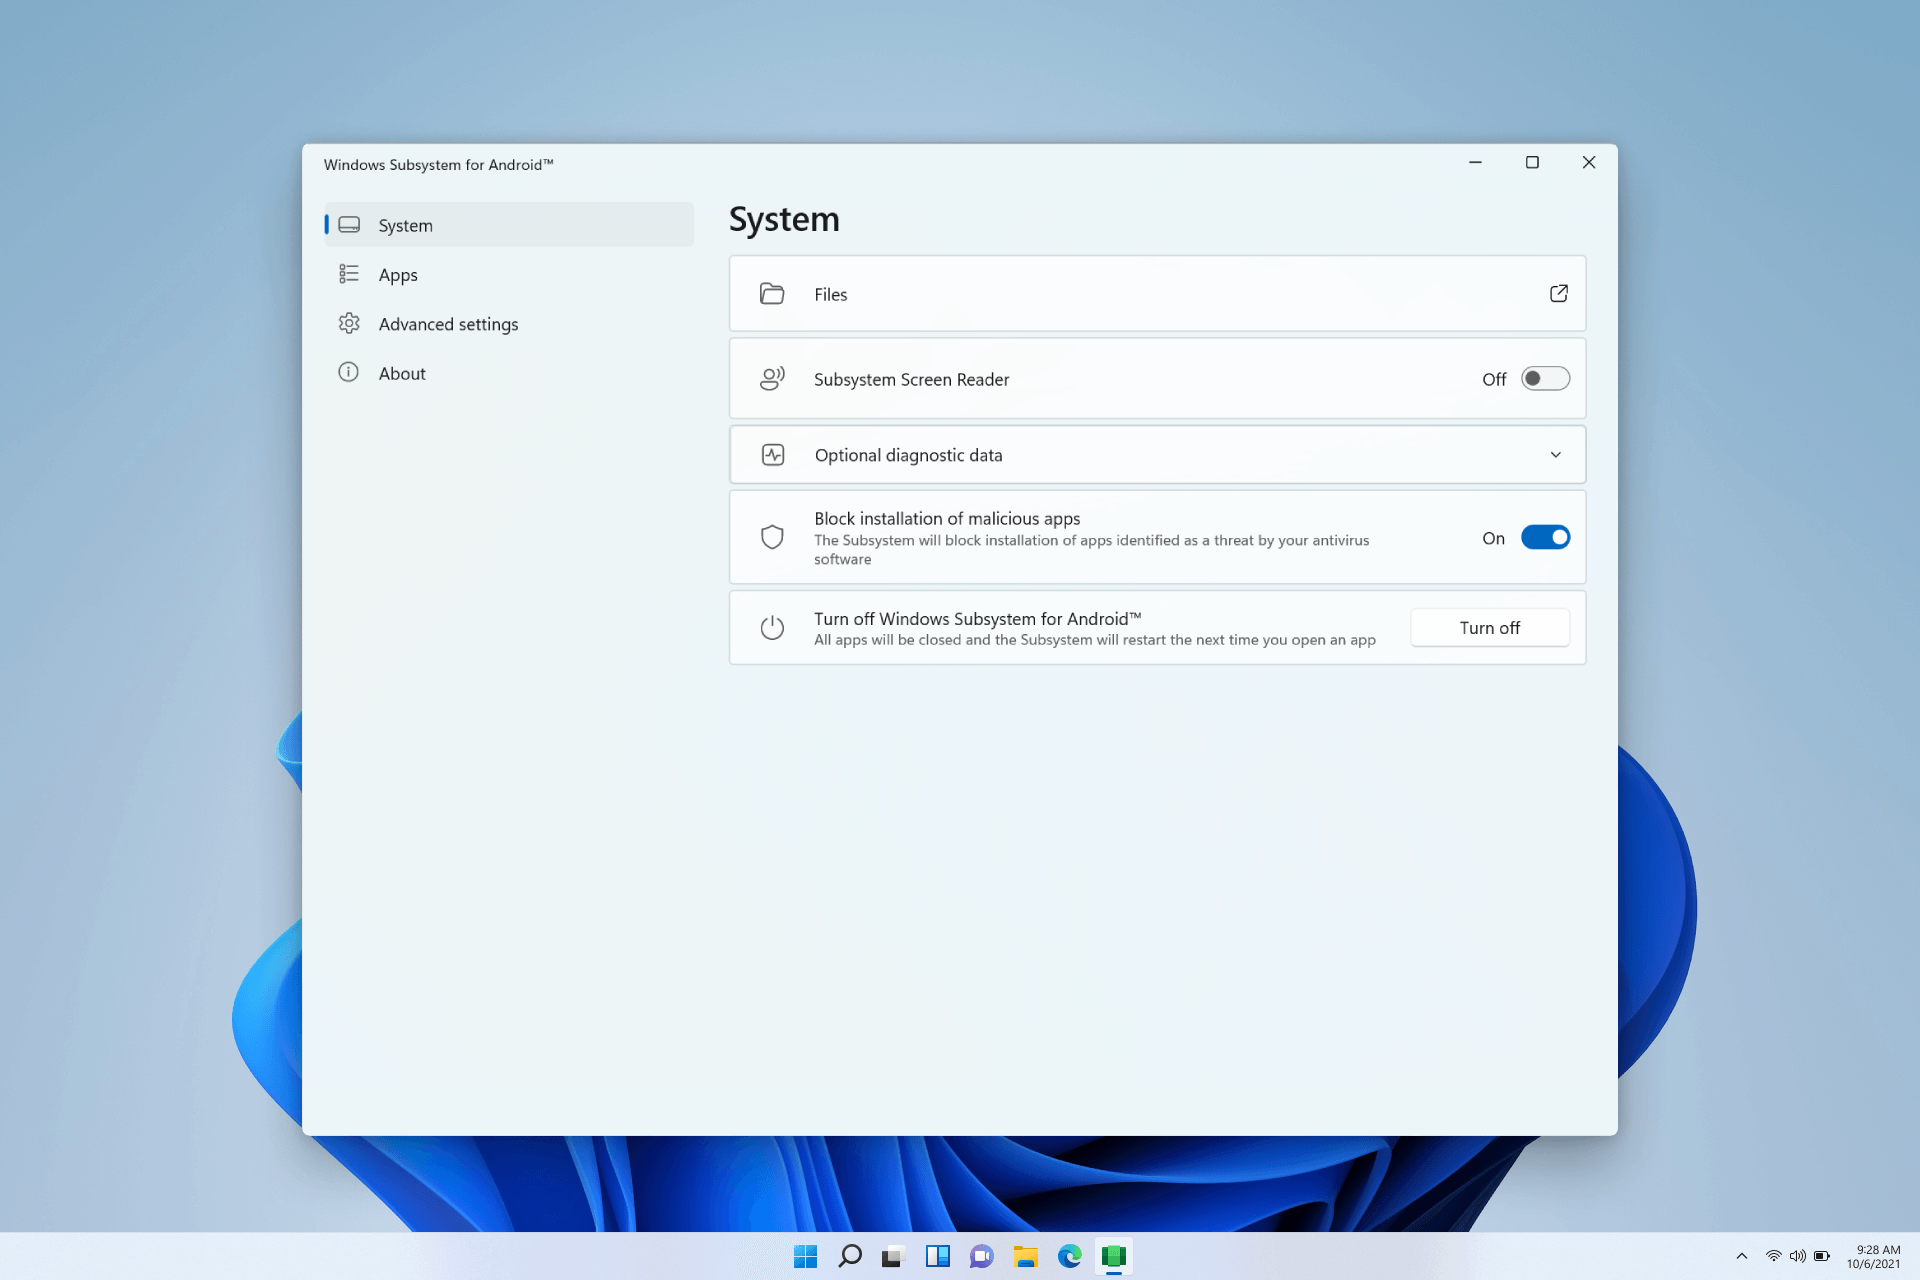Disable Block installation of malicious apps
This screenshot has width=1920, height=1280.
1544,536
